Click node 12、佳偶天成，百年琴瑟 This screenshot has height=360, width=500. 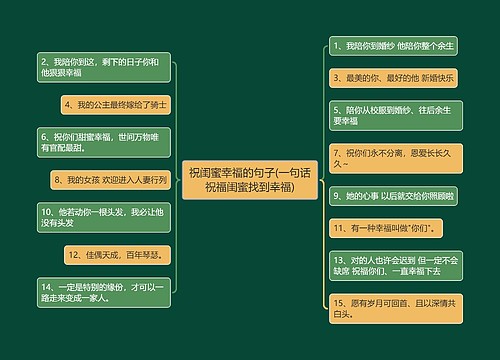pos(117,255)
